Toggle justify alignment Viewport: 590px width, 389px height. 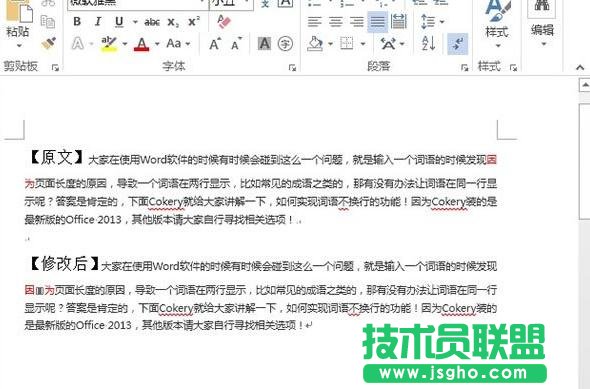coord(377,22)
